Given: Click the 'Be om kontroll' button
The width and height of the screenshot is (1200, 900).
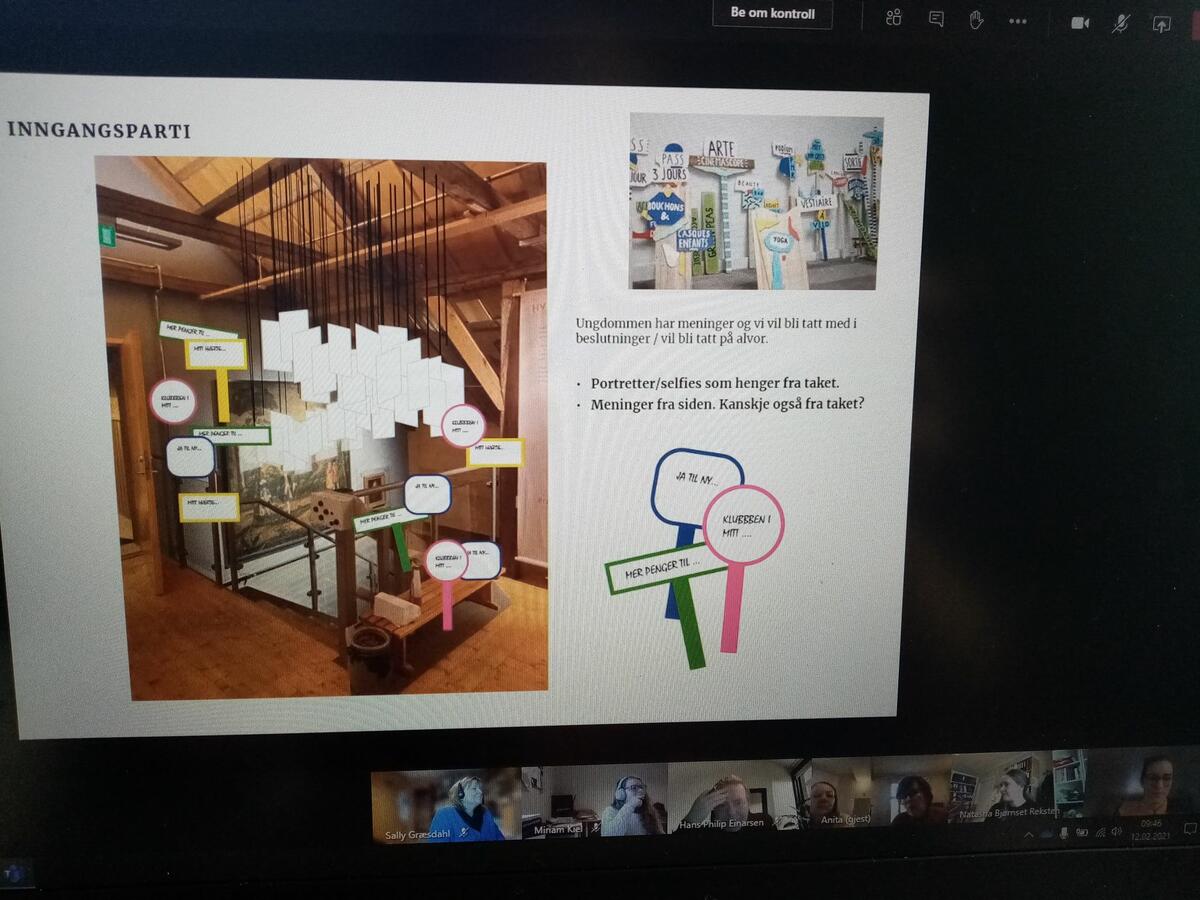Looking at the screenshot, I should tap(772, 14).
